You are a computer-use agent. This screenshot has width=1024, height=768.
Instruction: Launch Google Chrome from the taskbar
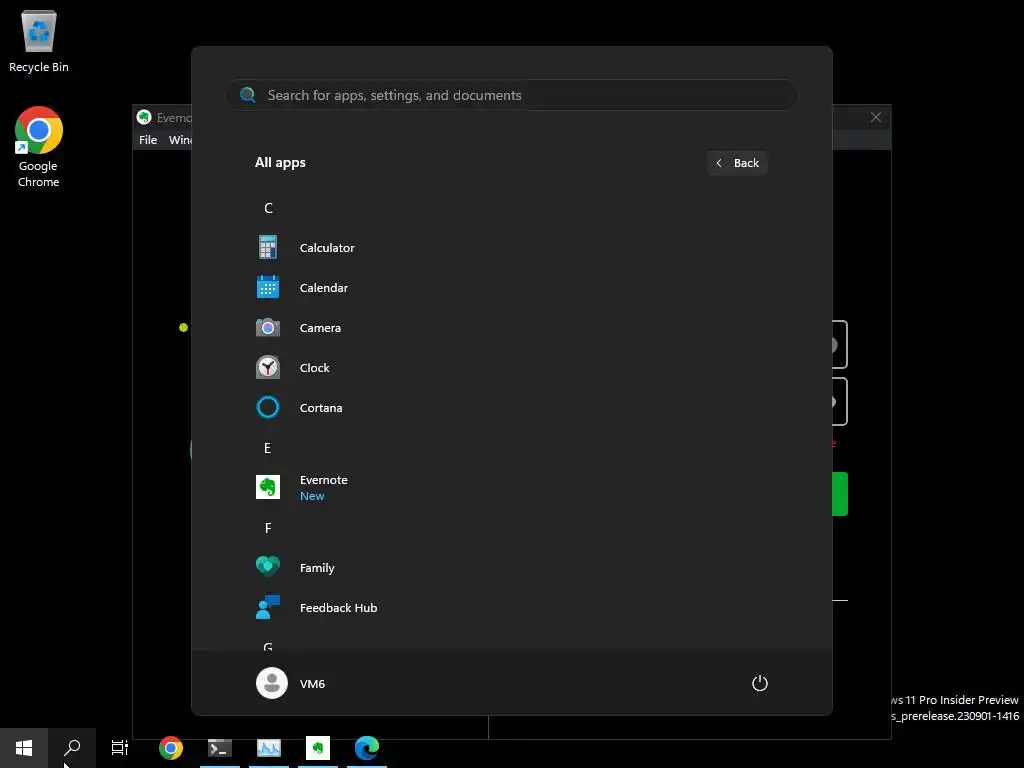click(x=171, y=748)
